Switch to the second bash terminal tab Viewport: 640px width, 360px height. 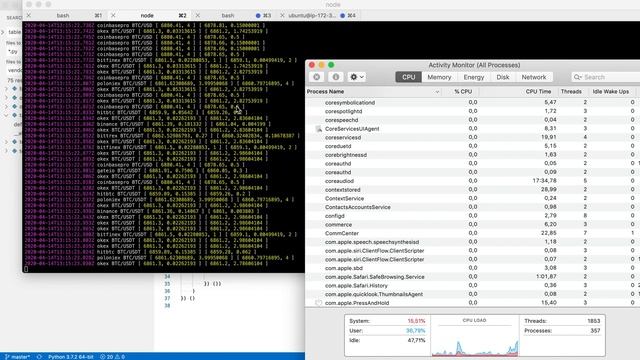pyautogui.click(x=228, y=16)
